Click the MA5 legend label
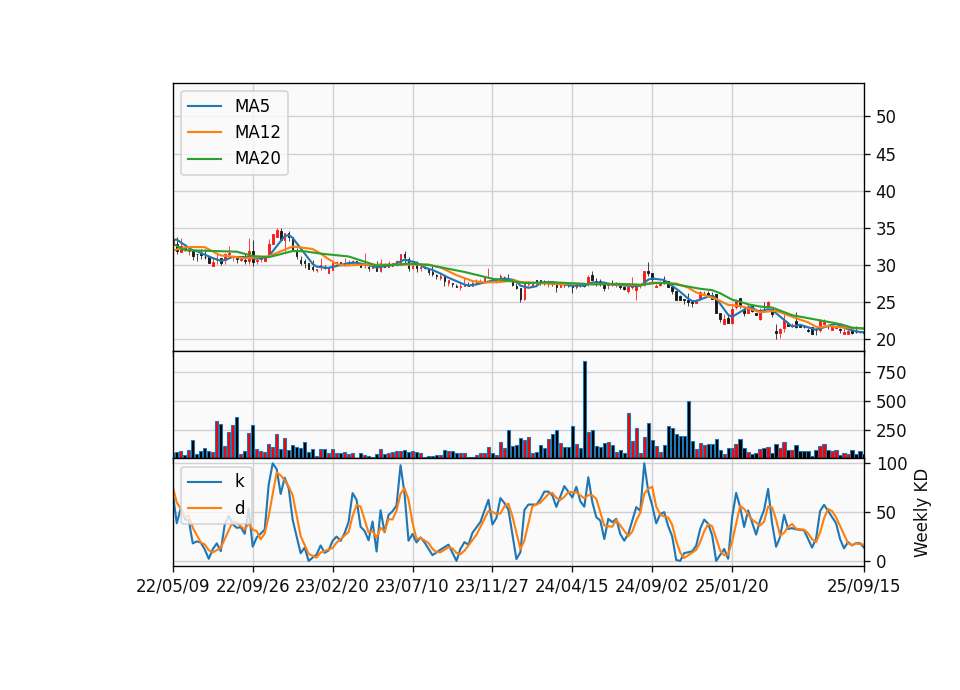Image resolution: width=960 pixels, height=690 pixels. (x=252, y=106)
